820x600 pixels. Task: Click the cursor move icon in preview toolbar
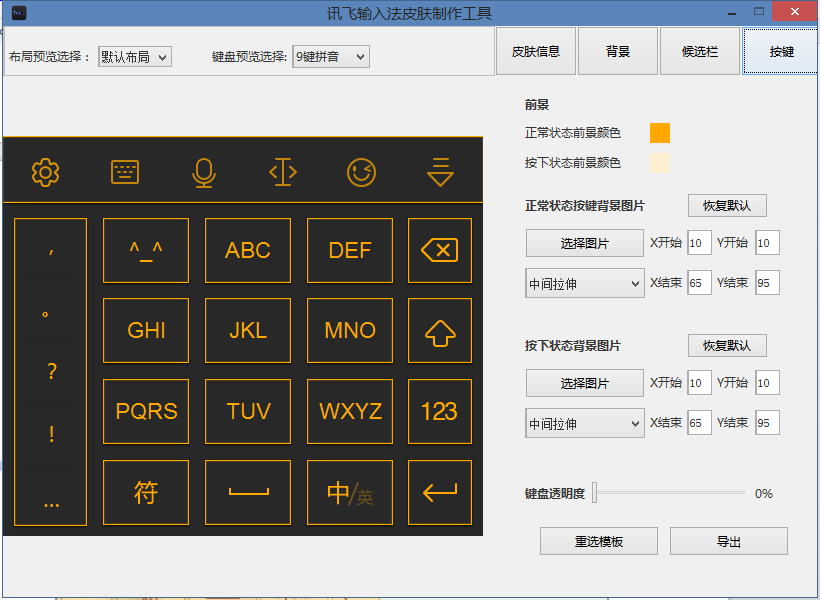[283, 172]
